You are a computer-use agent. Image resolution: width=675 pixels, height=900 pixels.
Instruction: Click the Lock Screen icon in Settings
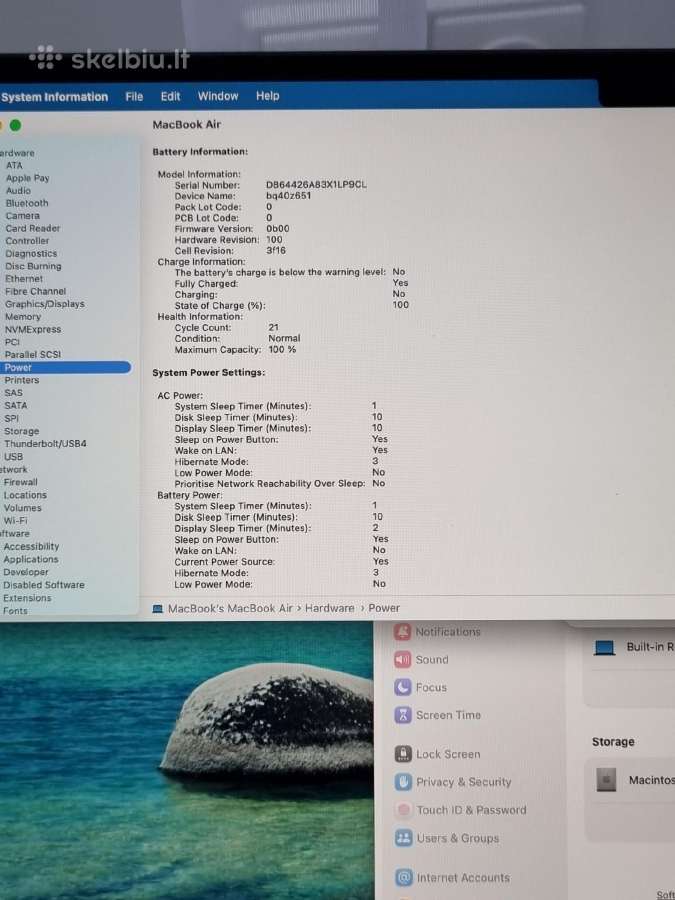pyautogui.click(x=404, y=754)
